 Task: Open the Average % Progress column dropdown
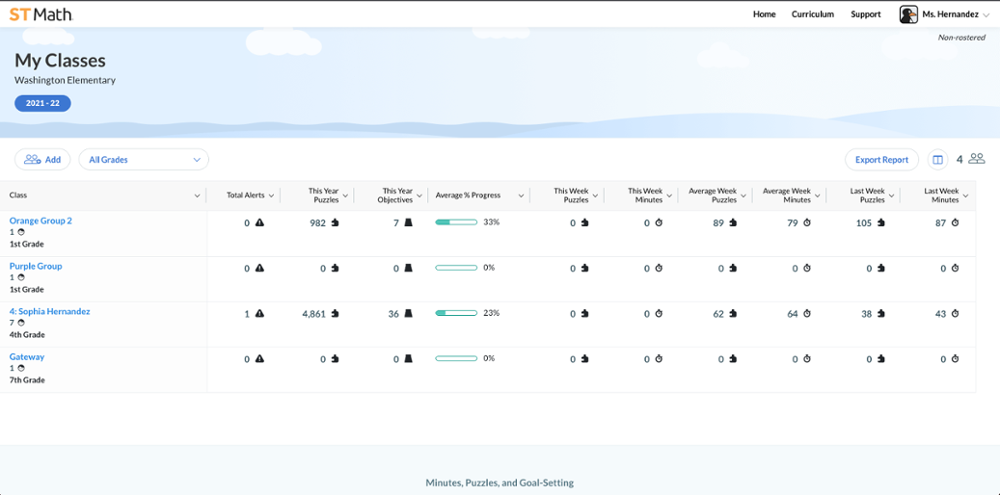[521, 195]
